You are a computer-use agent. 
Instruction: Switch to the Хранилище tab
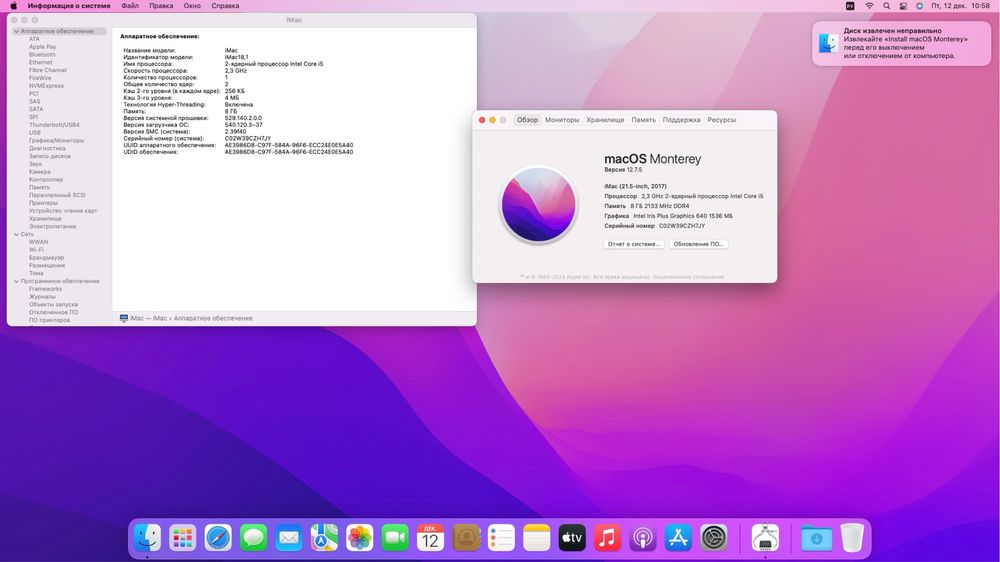tap(605, 120)
